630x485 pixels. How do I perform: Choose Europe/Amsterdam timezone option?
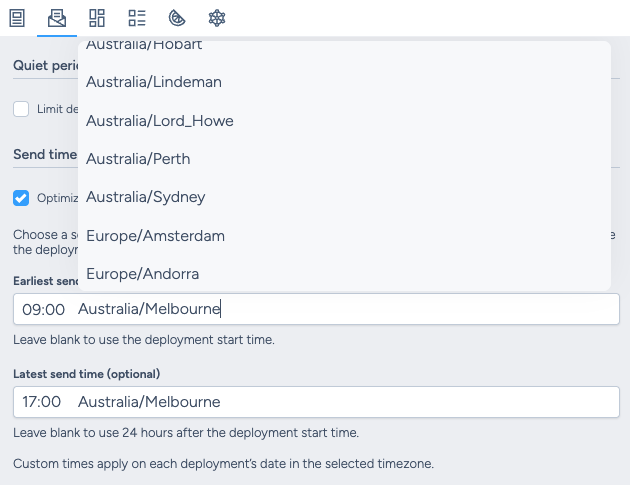tap(344, 236)
